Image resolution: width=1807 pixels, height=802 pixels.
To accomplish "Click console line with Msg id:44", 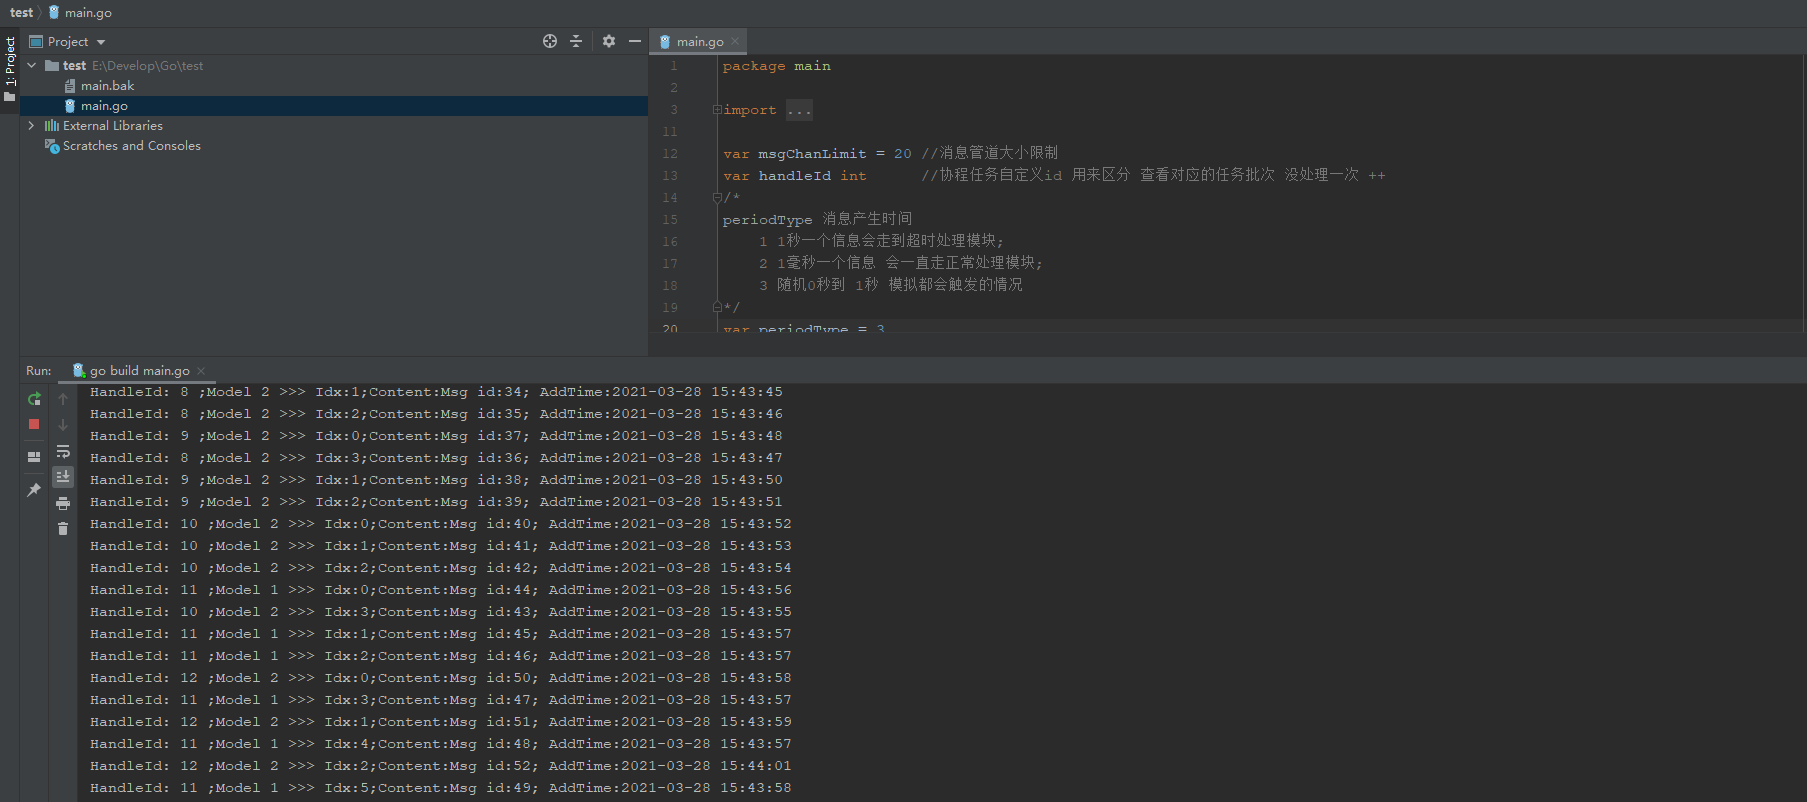I will [440, 590].
